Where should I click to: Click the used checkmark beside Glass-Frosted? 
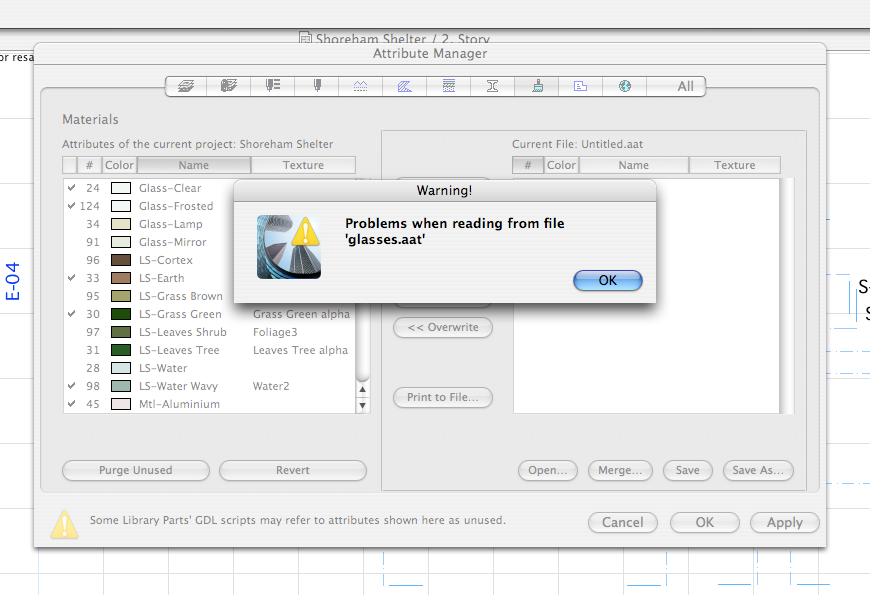72,206
